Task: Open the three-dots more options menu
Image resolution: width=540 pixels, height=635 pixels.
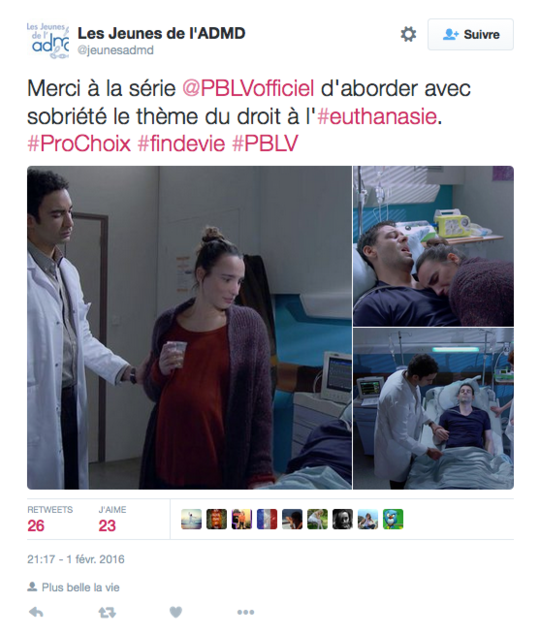Action: point(246,612)
